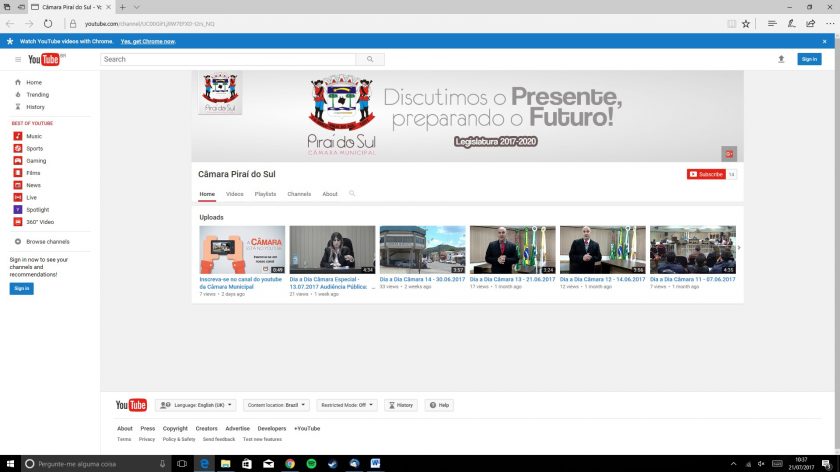Open the Music channel icon
The height and width of the screenshot is (472, 840).
point(18,136)
